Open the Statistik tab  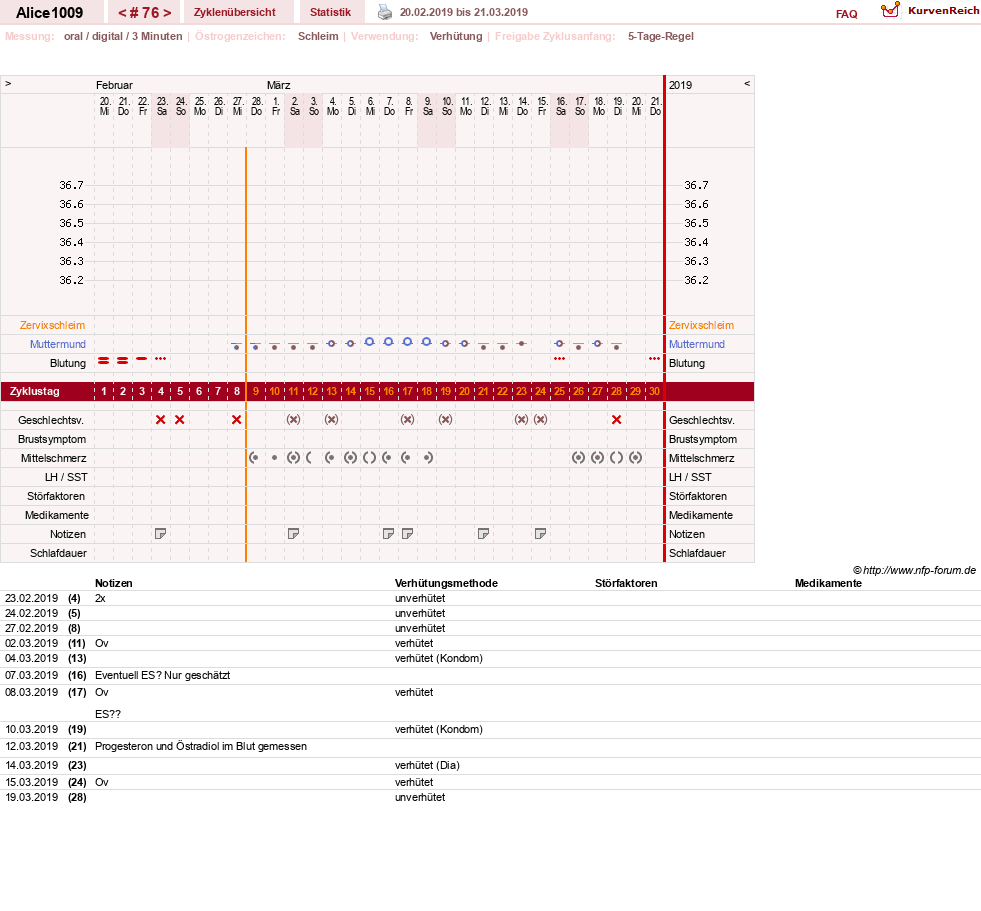pos(330,12)
